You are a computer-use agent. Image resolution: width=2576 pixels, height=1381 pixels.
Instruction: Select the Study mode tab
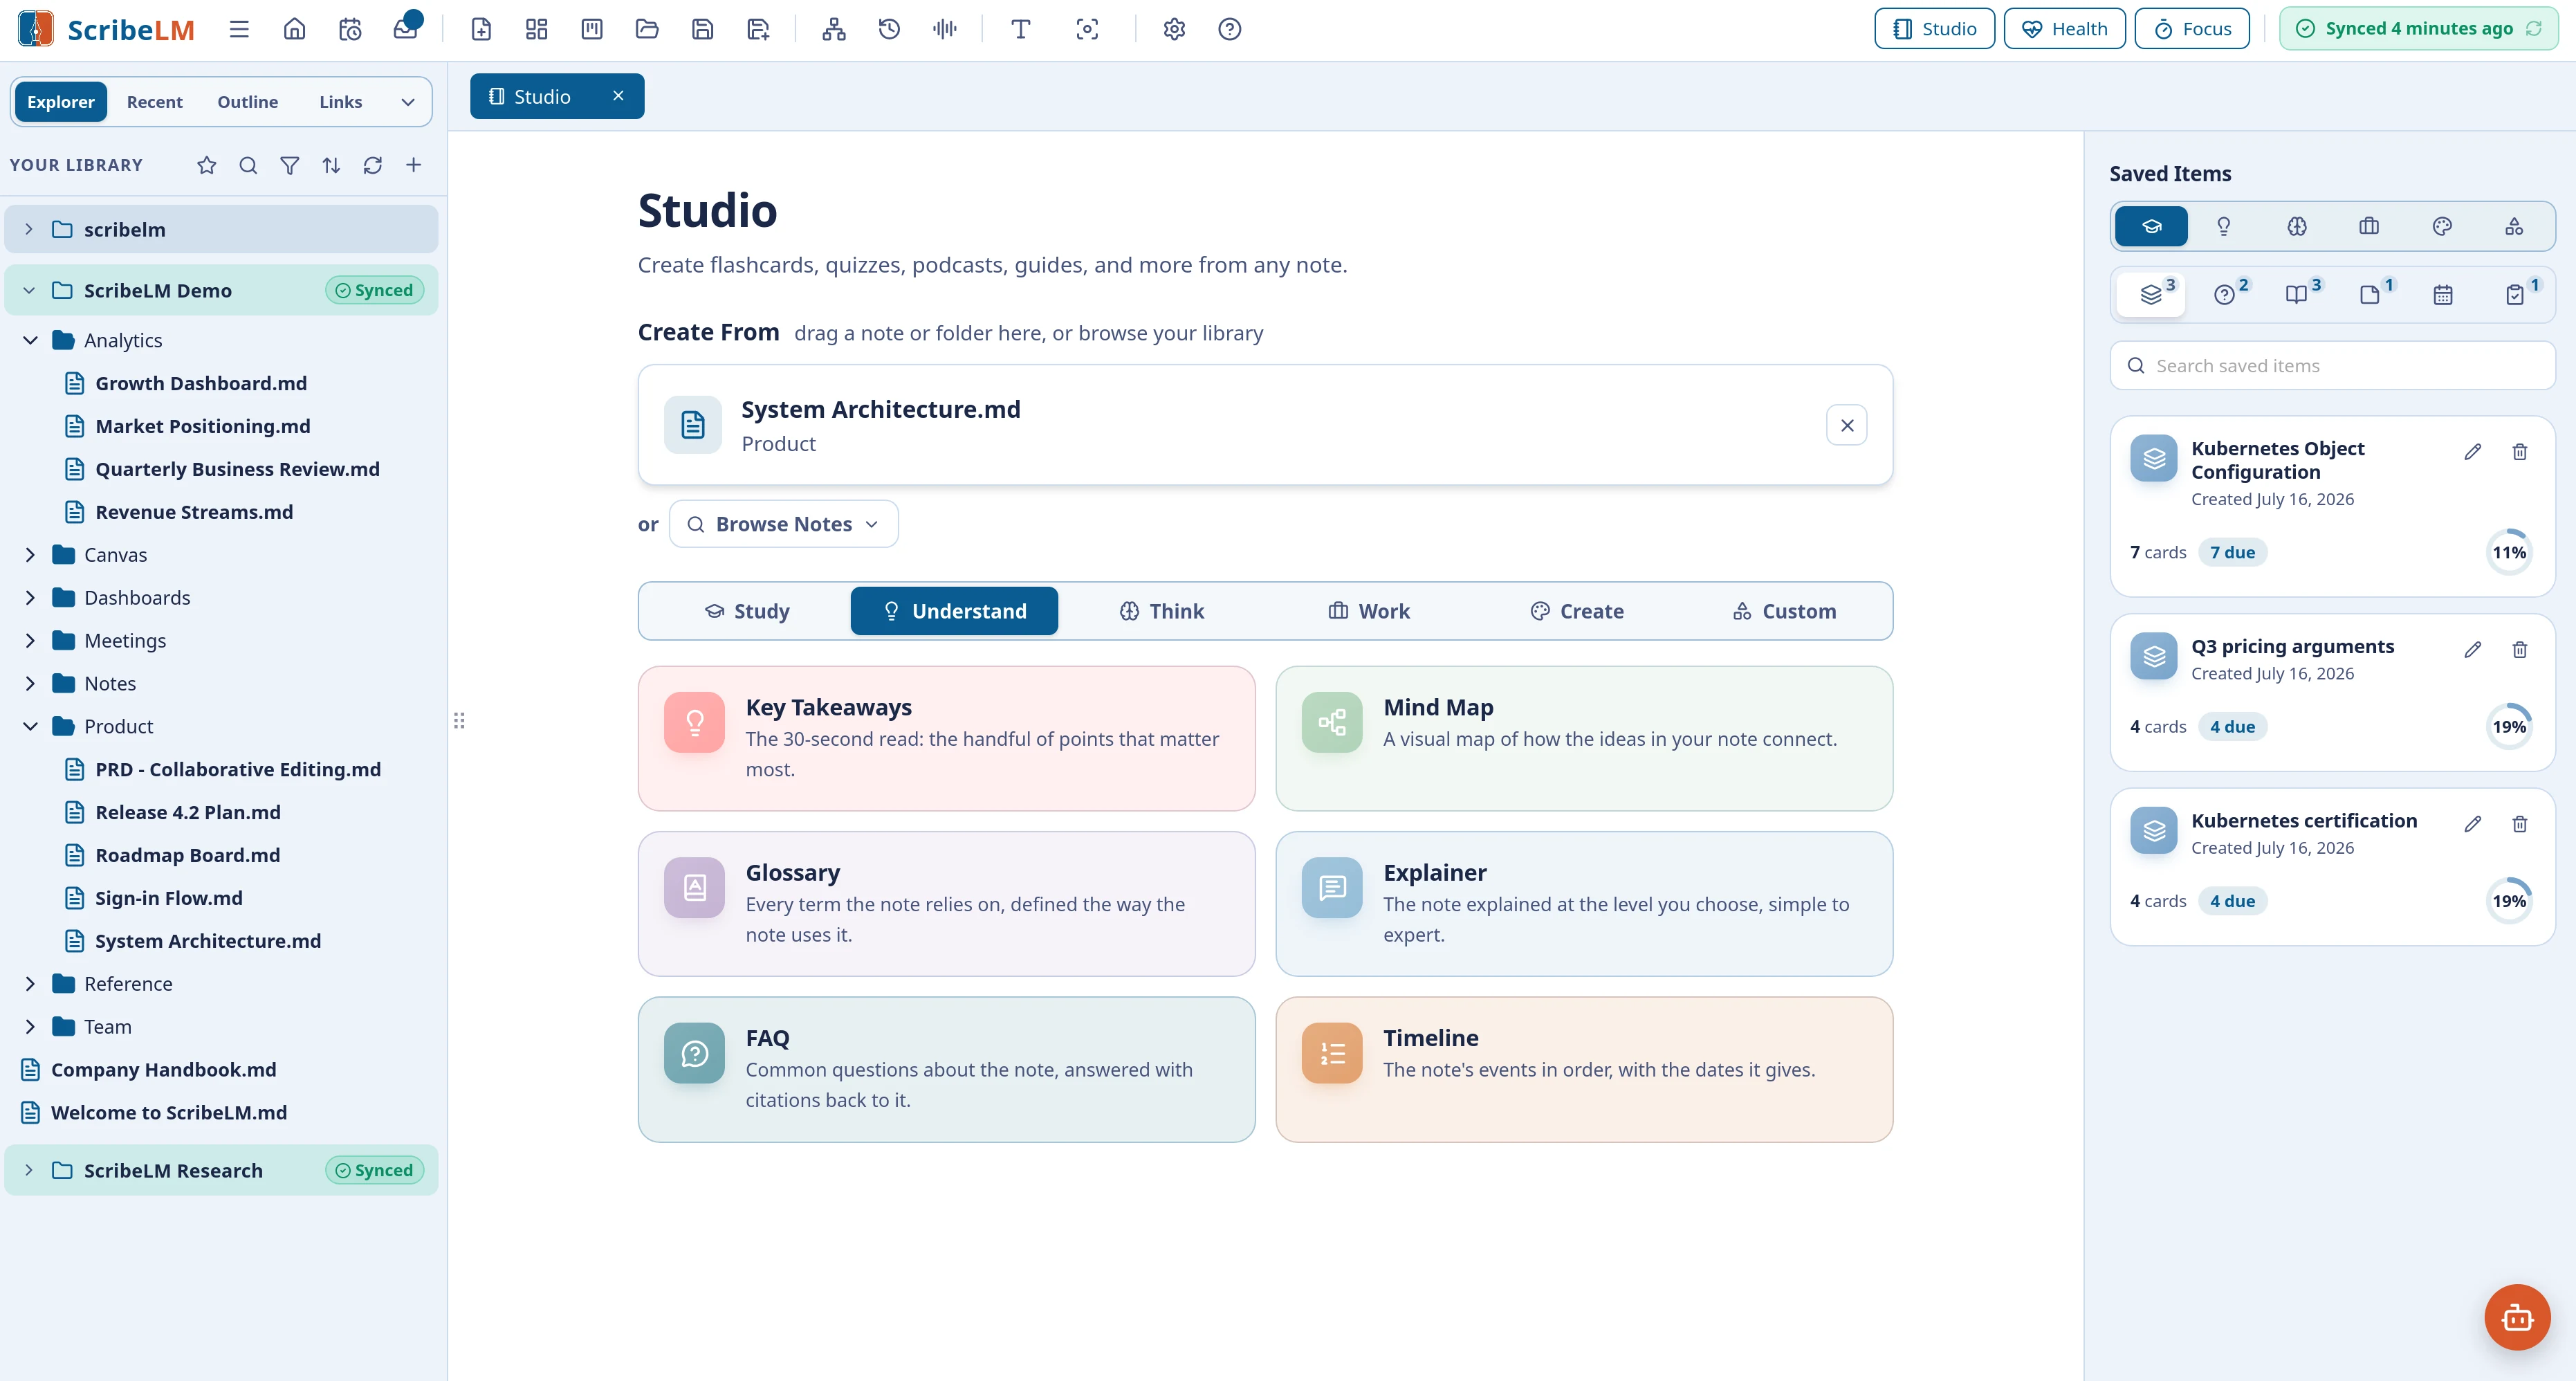click(746, 611)
